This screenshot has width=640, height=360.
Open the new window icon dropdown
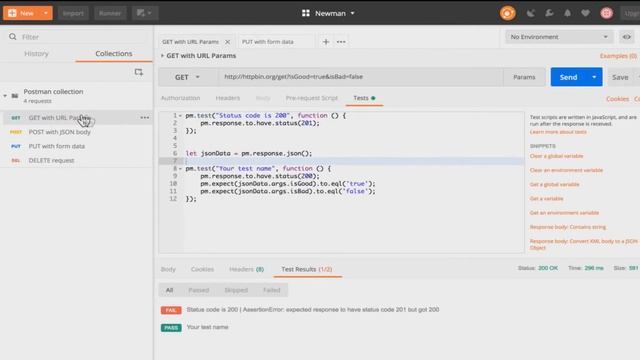click(x=144, y=13)
